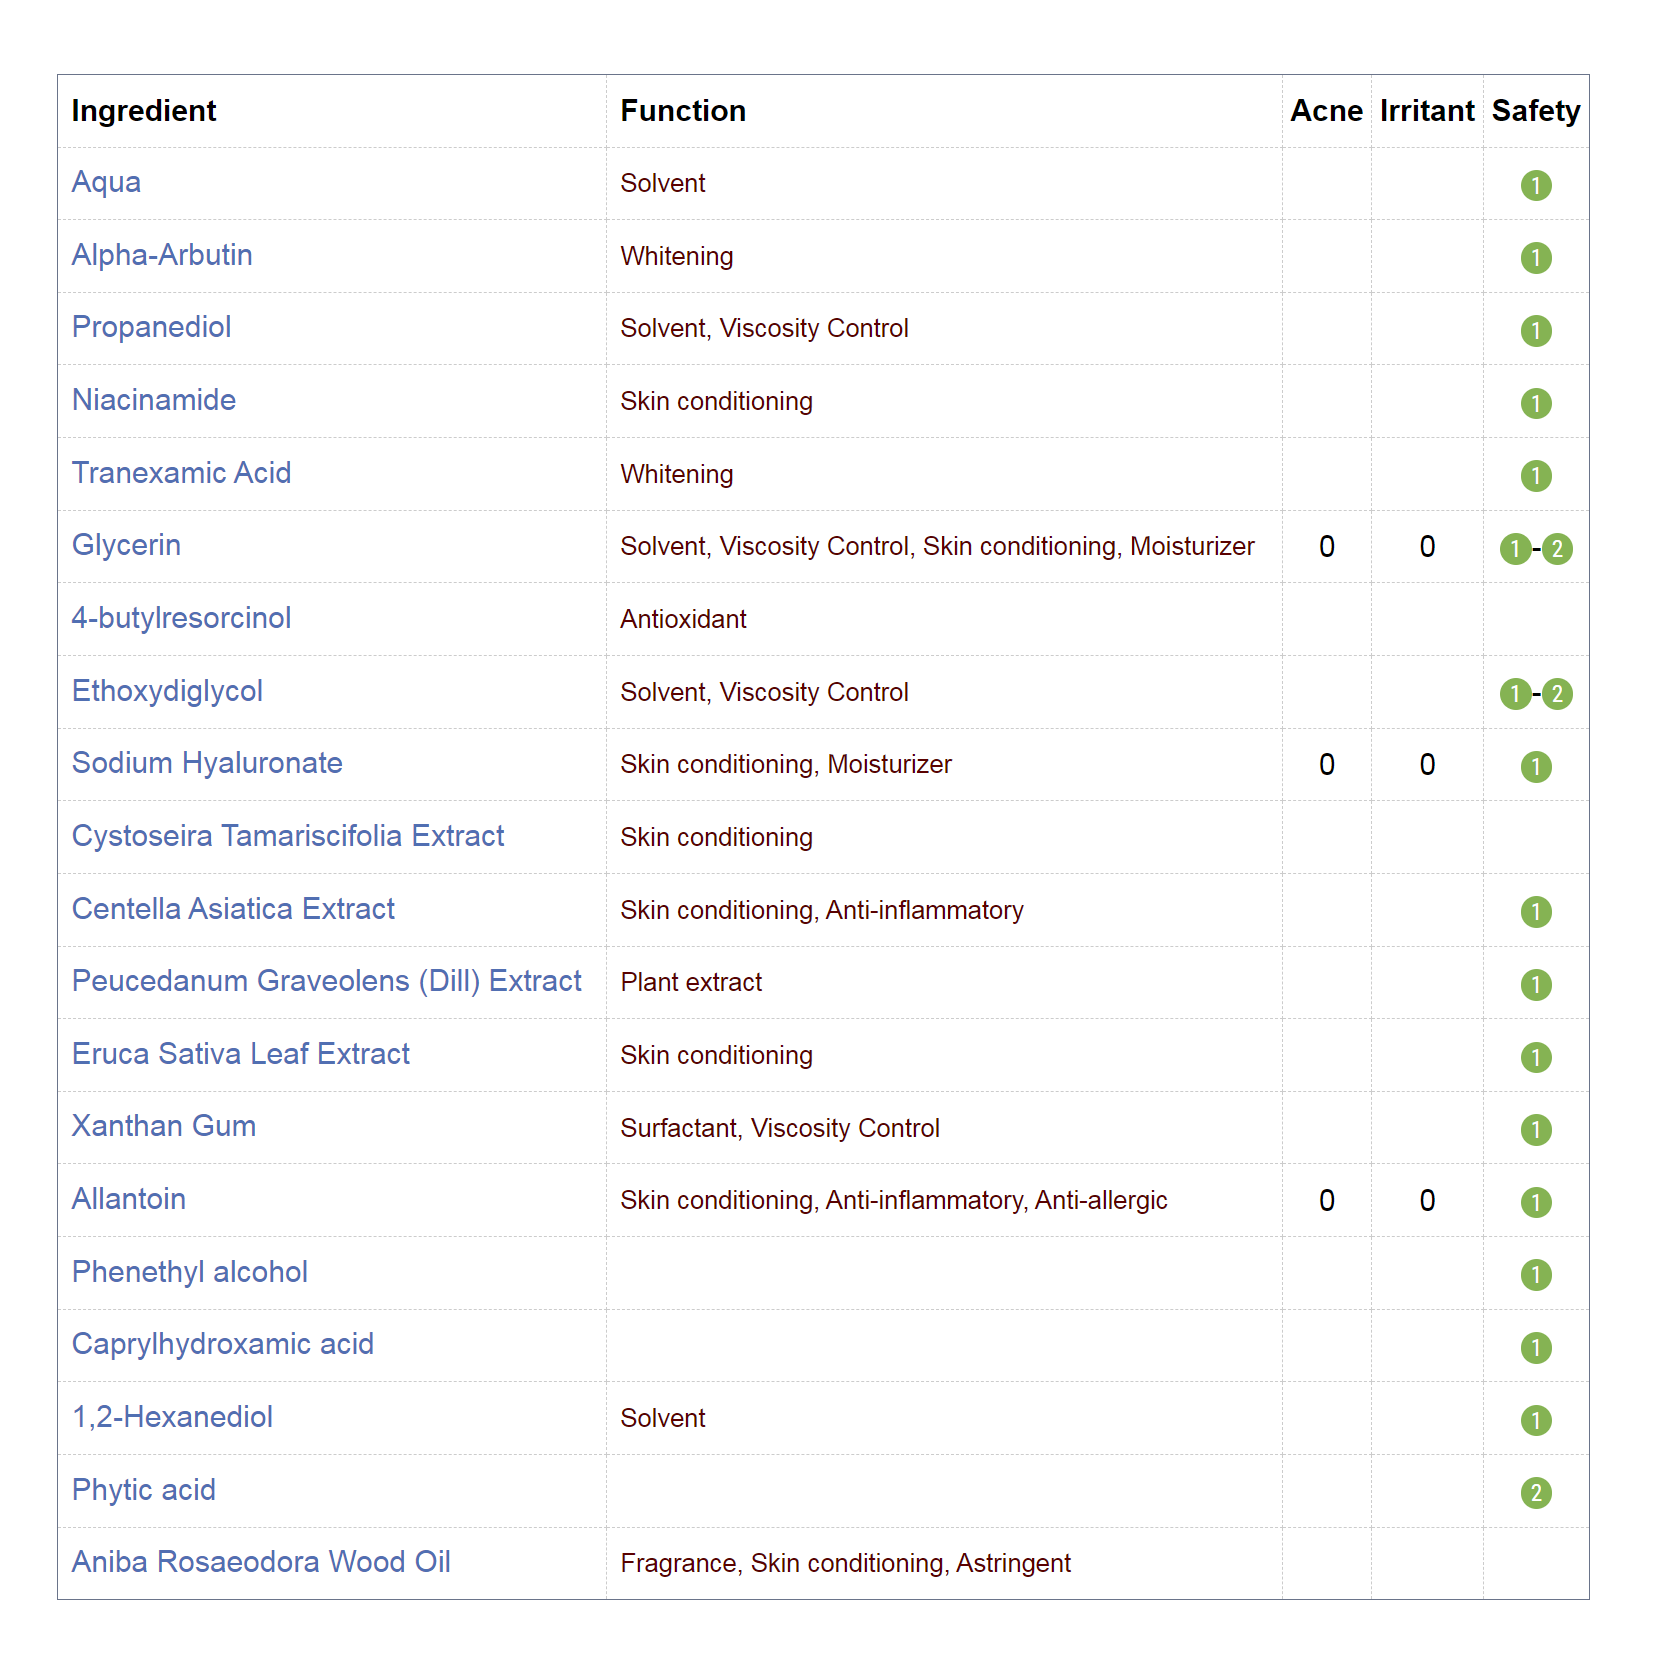This screenshot has height=1661, width=1661.
Task: Click the safety badge for Xanthan Gum
Action: pyautogui.click(x=1535, y=1129)
